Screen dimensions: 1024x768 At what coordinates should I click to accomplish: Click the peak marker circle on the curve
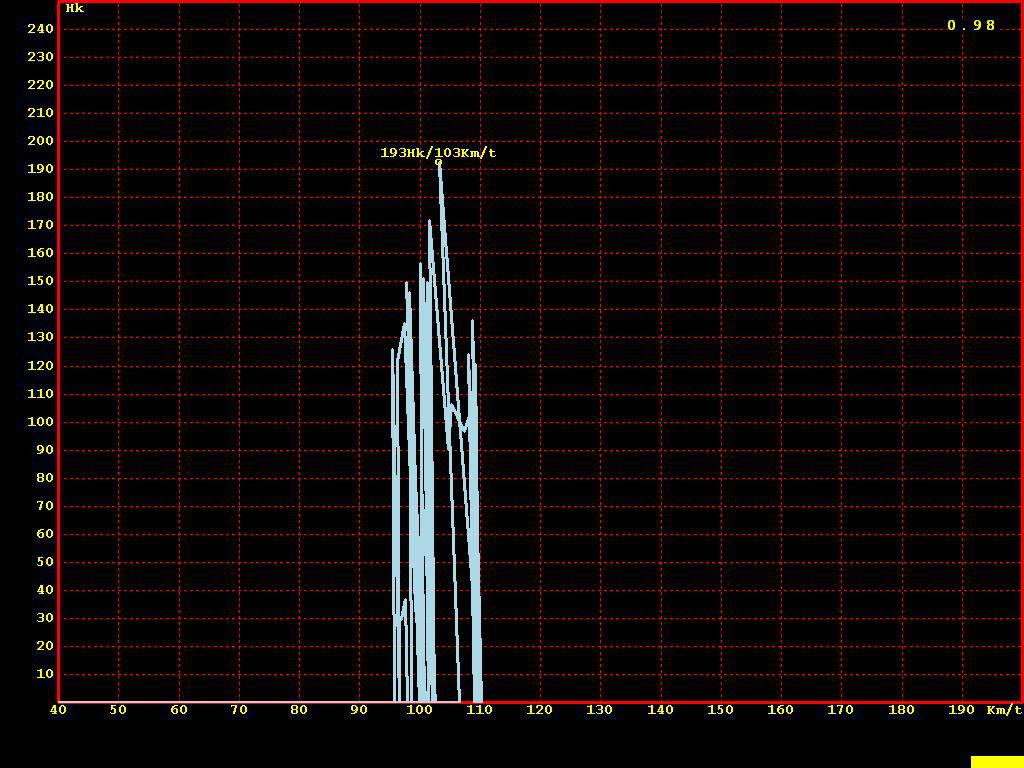(x=438, y=162)
